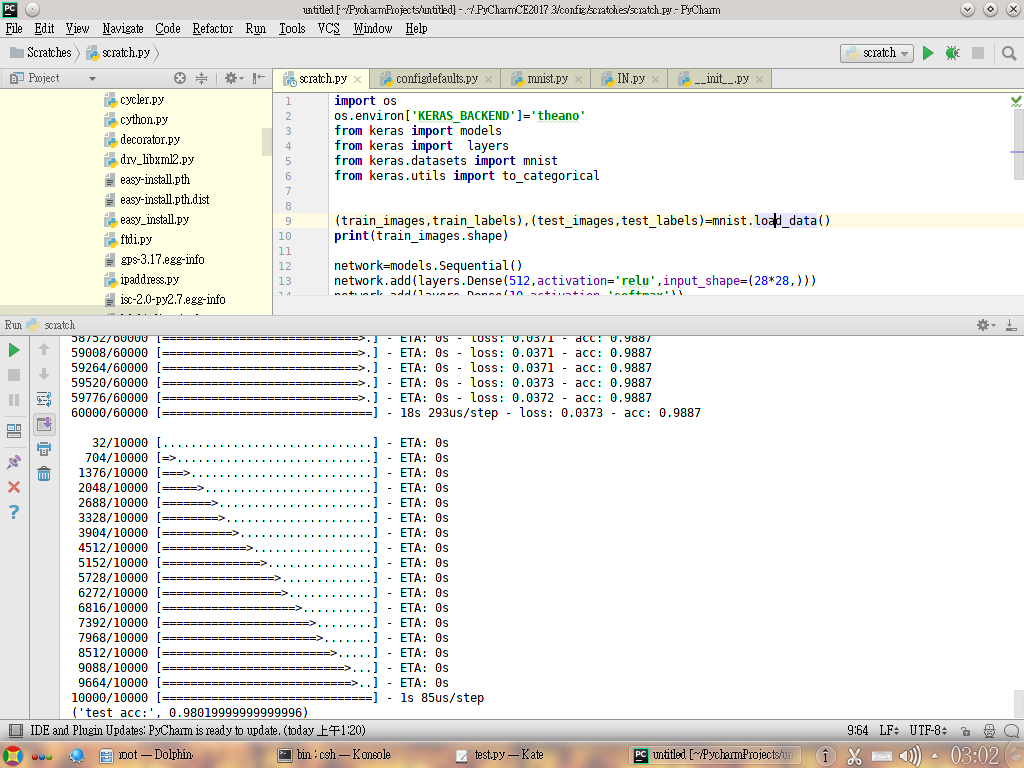Toggle scroll to end of console

44,424
